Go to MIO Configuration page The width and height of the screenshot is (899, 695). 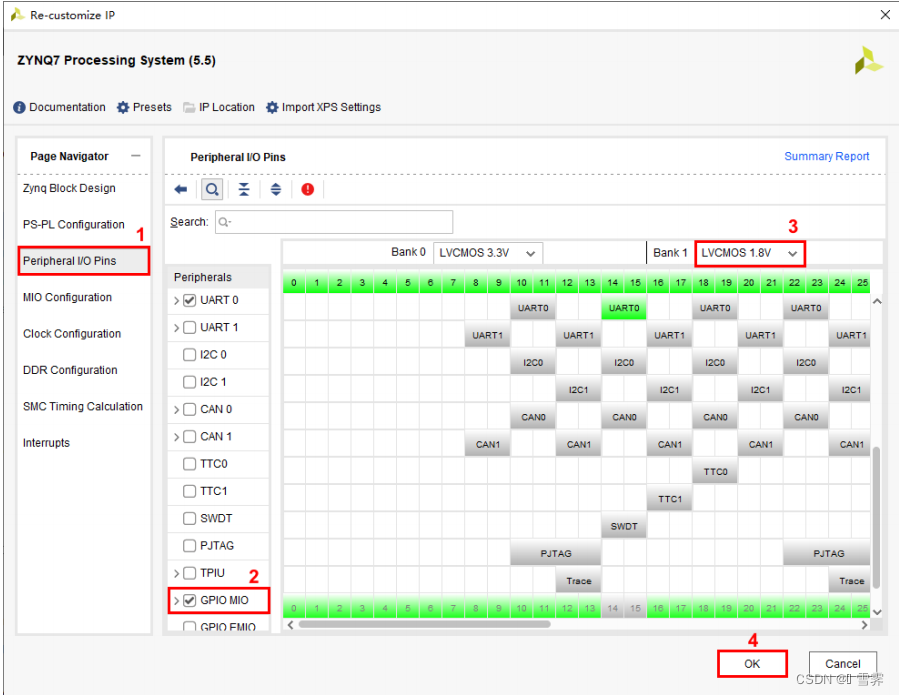pyautogui.click(x=67, y=297)
